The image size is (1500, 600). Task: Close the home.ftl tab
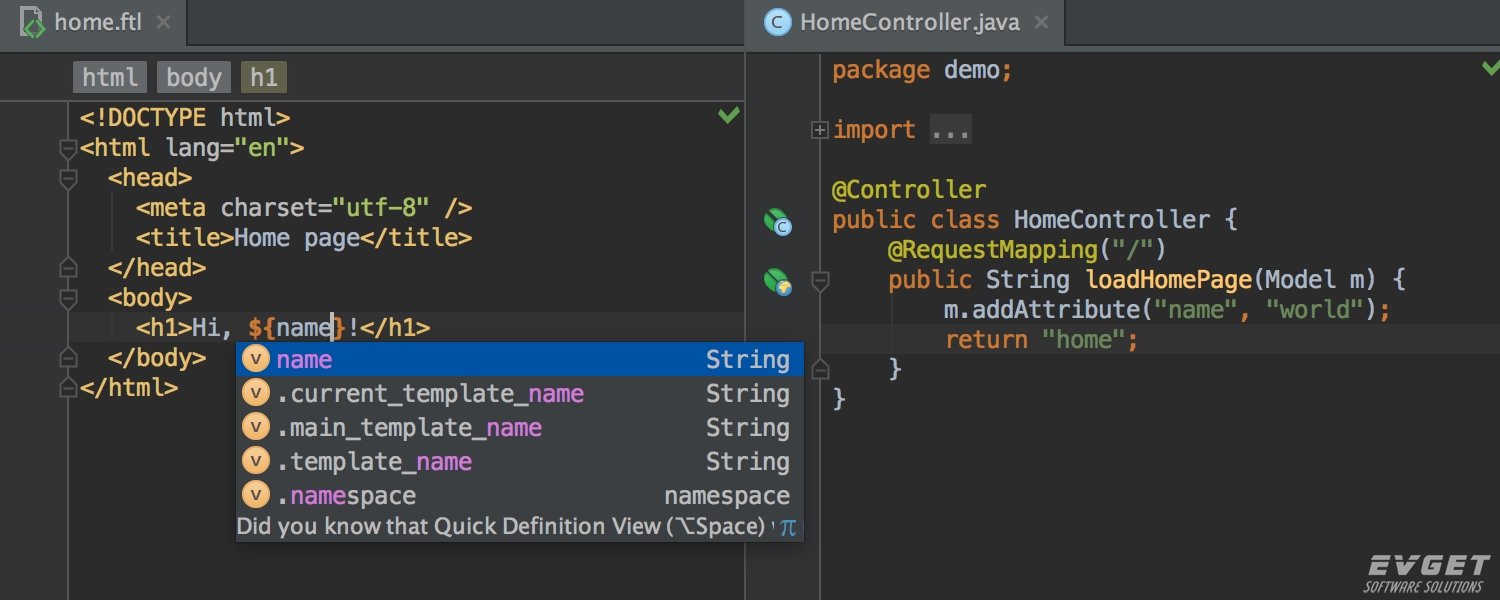click(x=164, y=22)
